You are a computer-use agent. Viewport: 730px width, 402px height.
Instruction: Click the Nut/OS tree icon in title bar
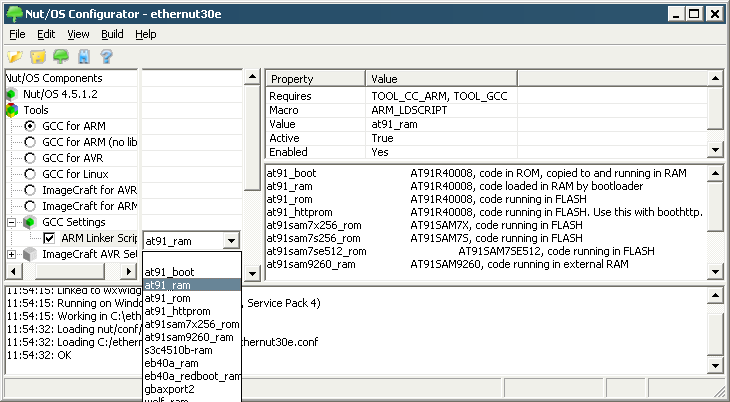[14, 14]
